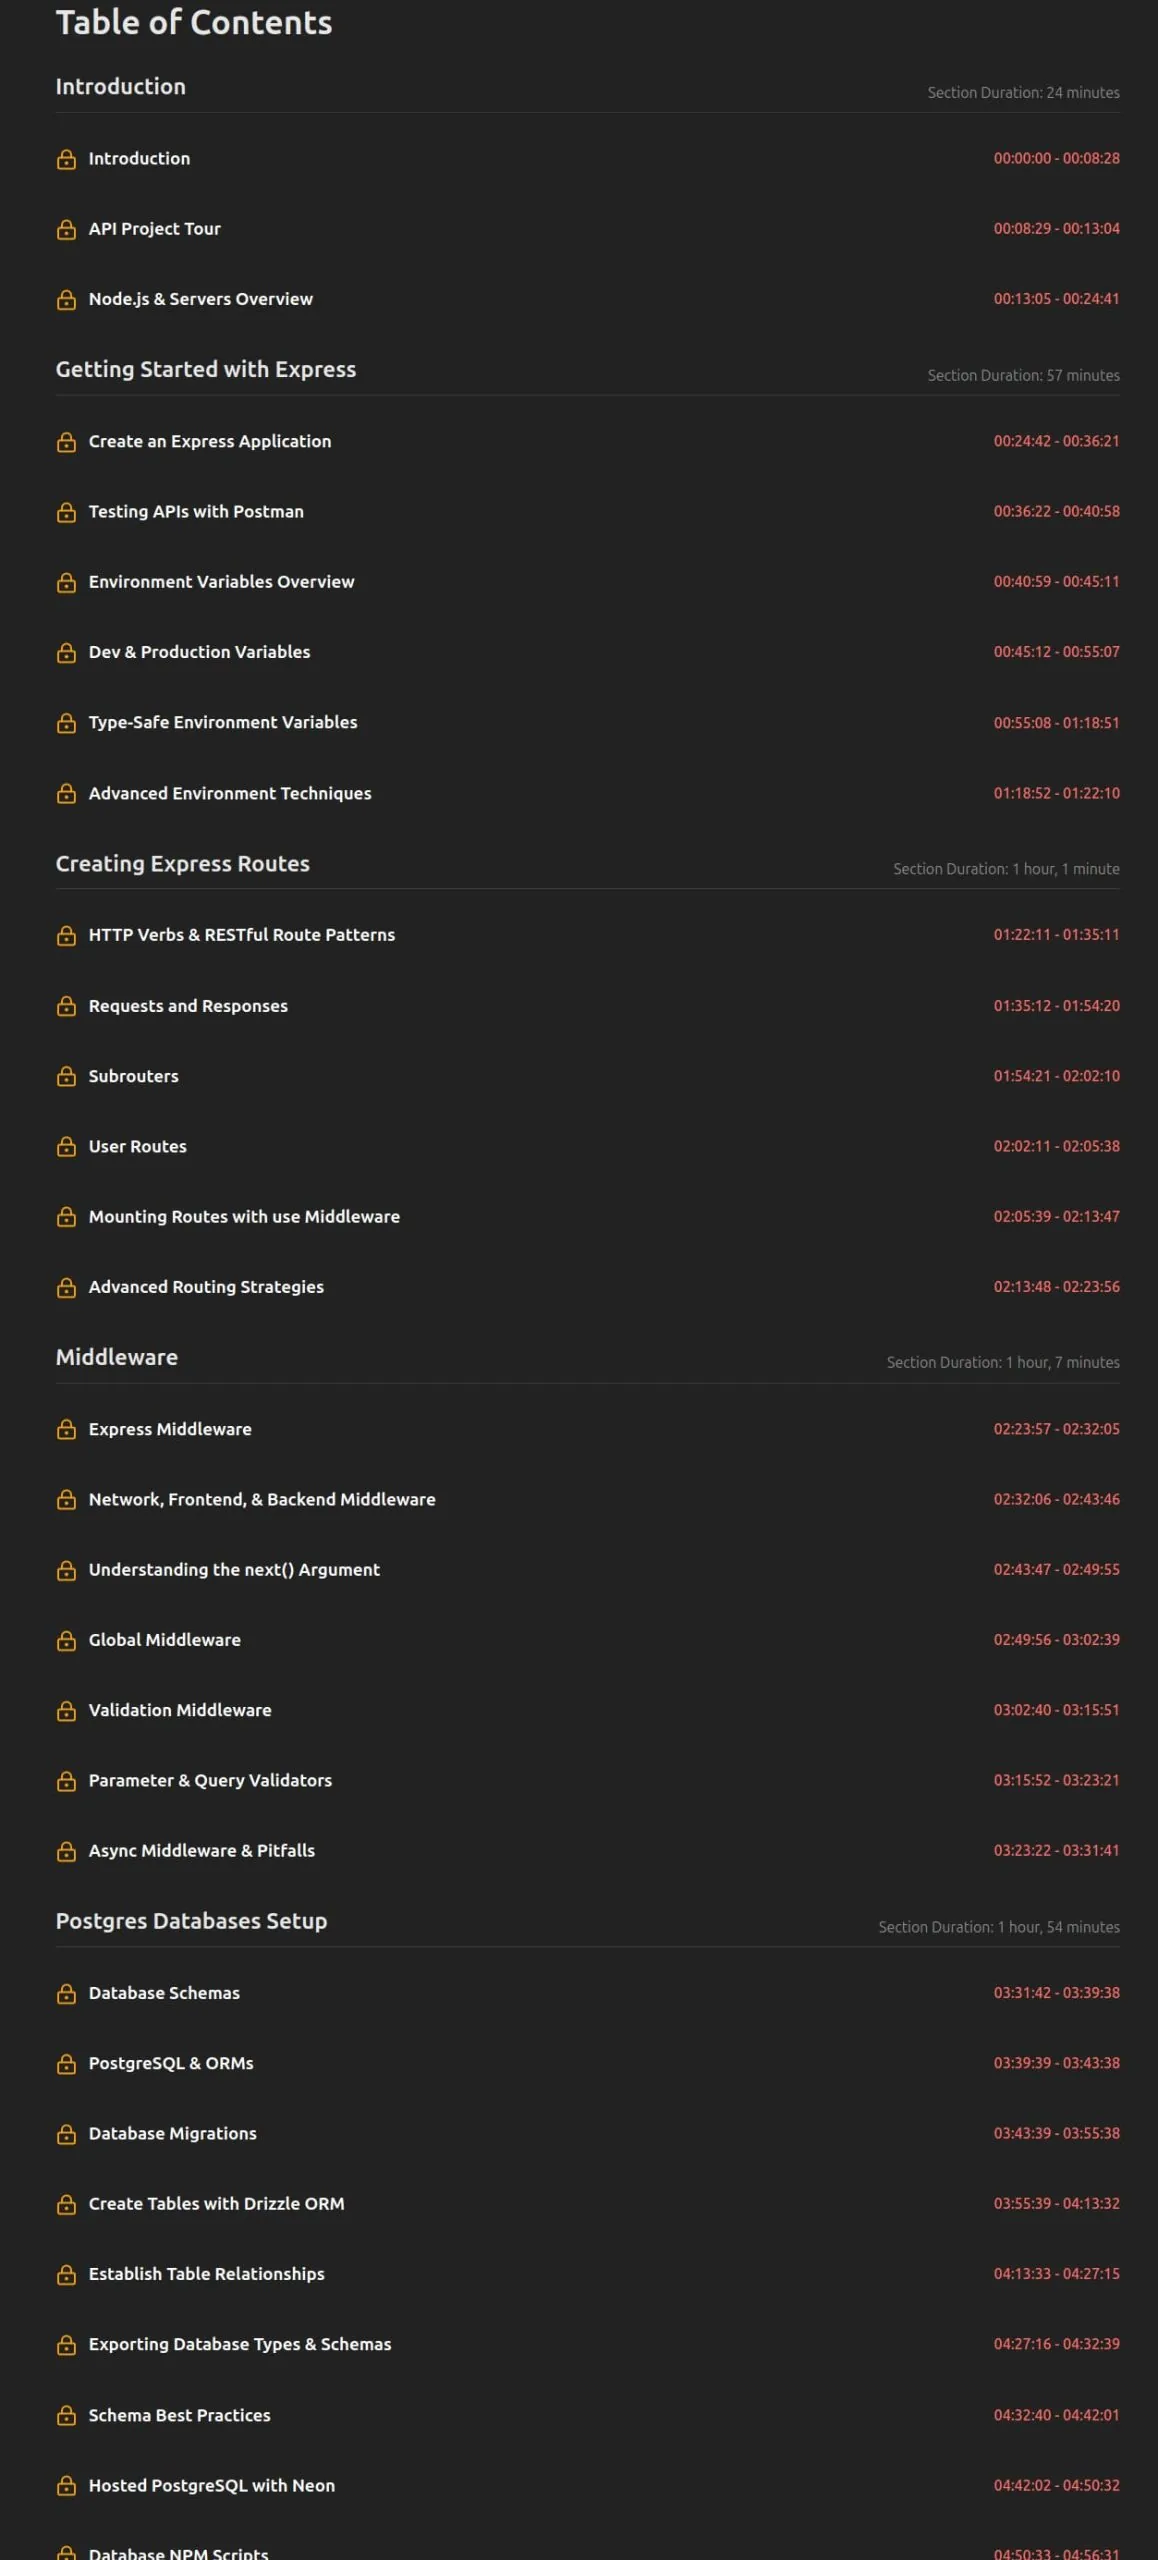Open Async Middleware & Pitfalls lesson
This screenshot has height=2560, width=1158.
[x=202, y=1851]
